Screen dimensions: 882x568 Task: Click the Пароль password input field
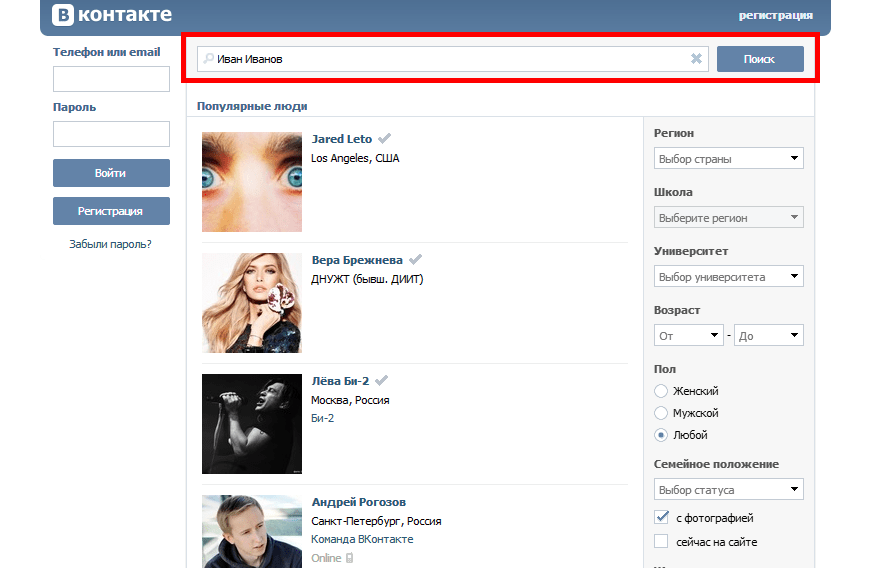[x=111, y=134]
